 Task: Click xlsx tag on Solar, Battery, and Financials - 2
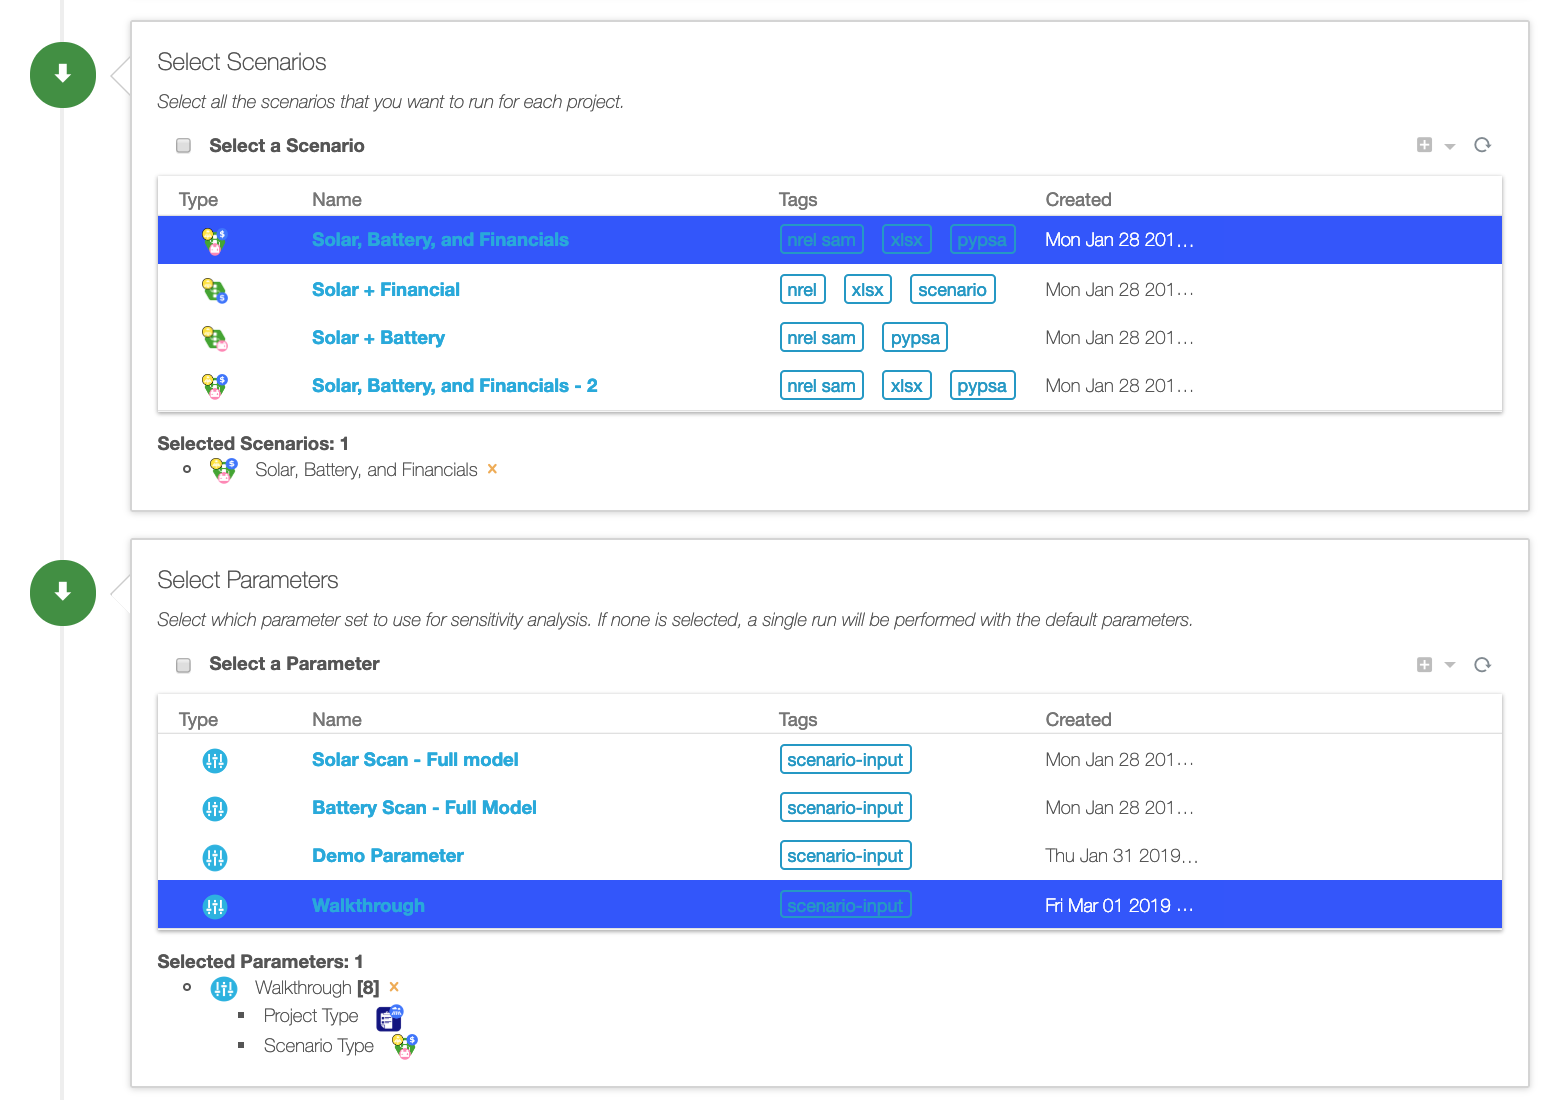coord(906,386)
